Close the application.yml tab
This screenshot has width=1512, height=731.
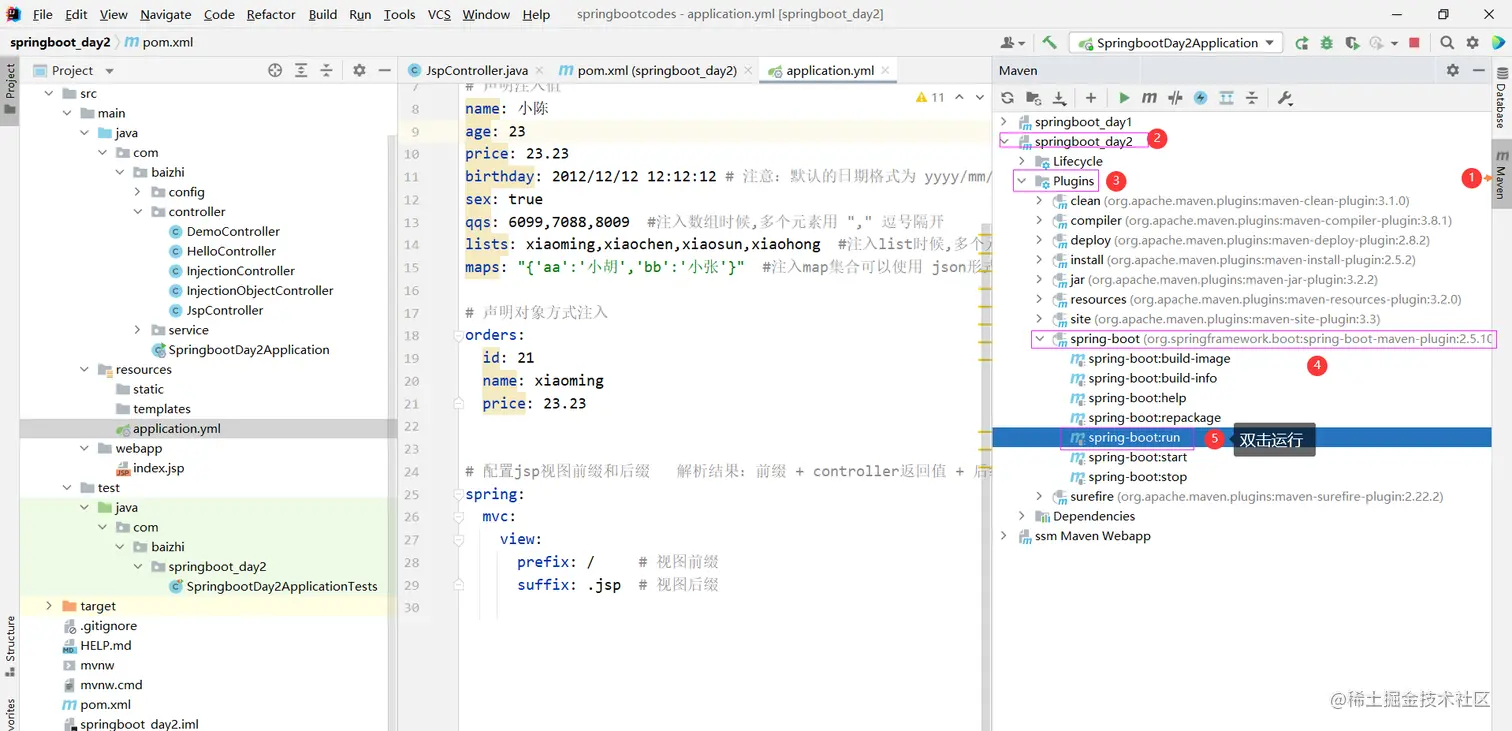pyautogui.click(x=886, y=70)
